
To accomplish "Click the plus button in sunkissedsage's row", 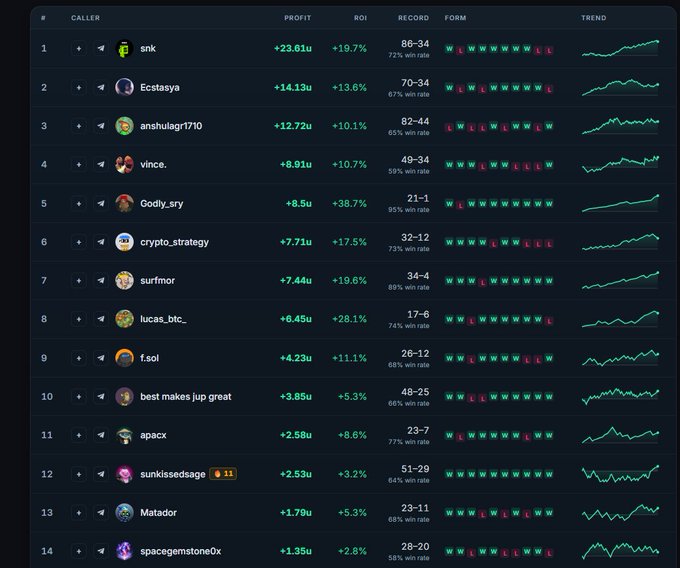I will pos(78,474).
